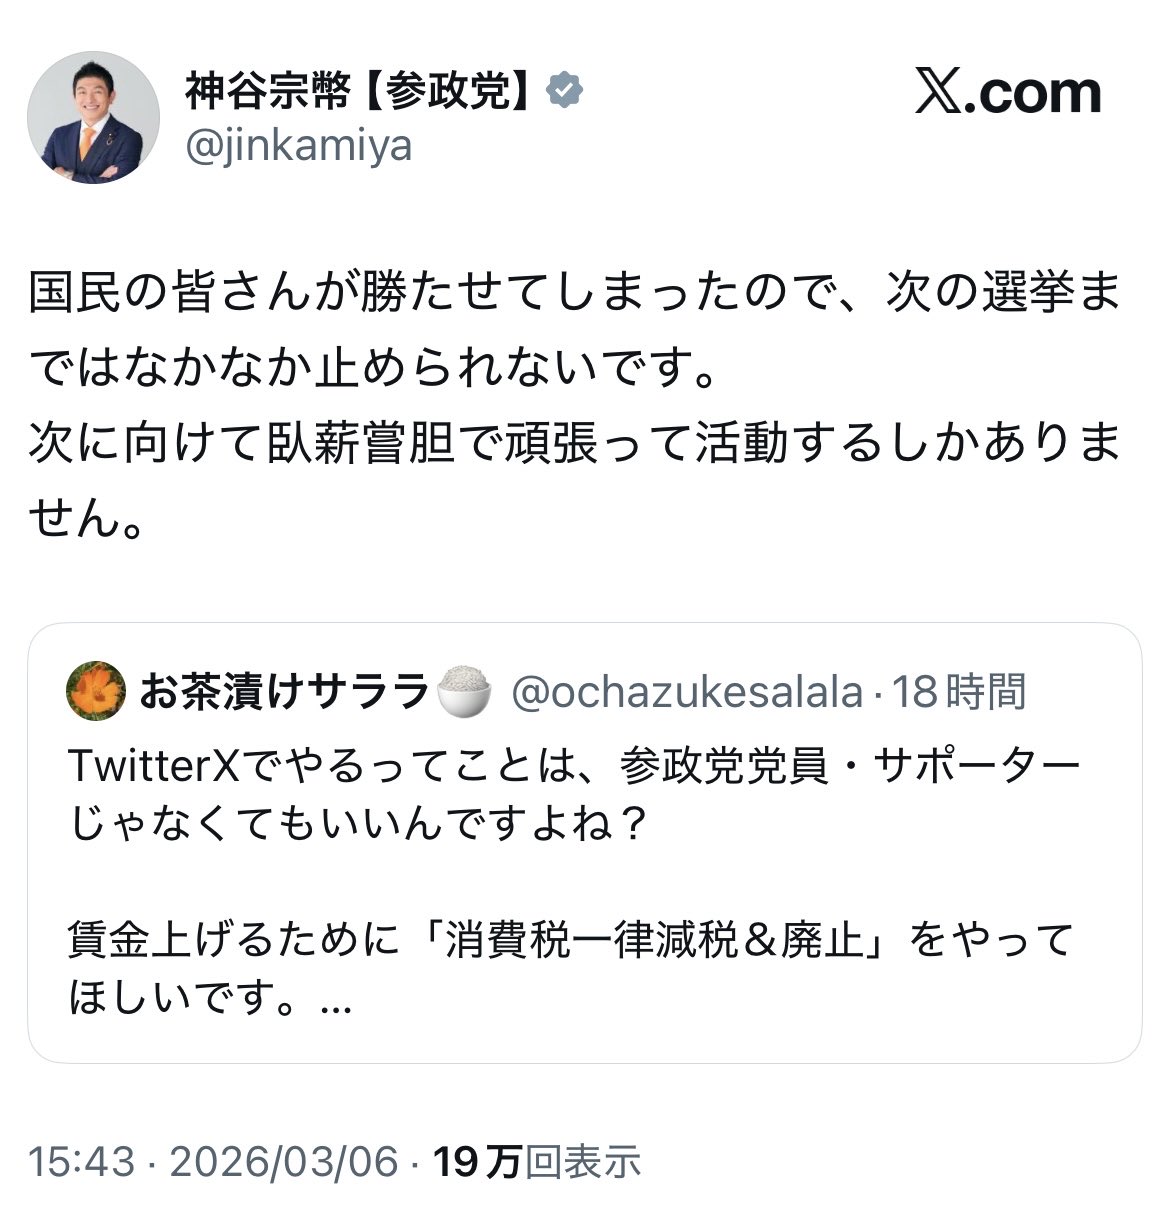Click the 15:43 post time

81,1162
